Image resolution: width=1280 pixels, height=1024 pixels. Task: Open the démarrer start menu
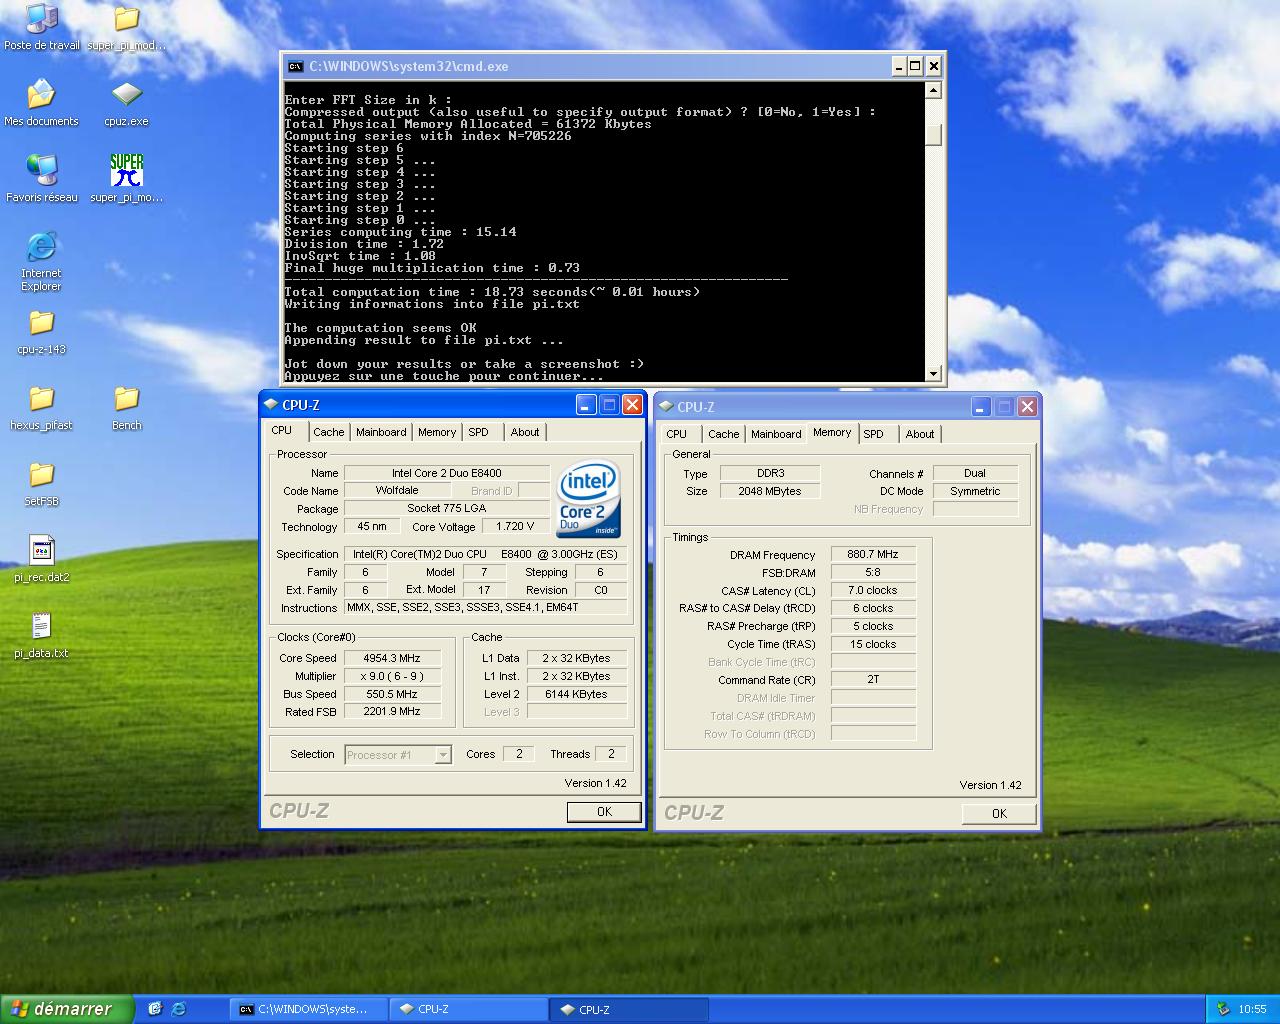coord(66,1009)
